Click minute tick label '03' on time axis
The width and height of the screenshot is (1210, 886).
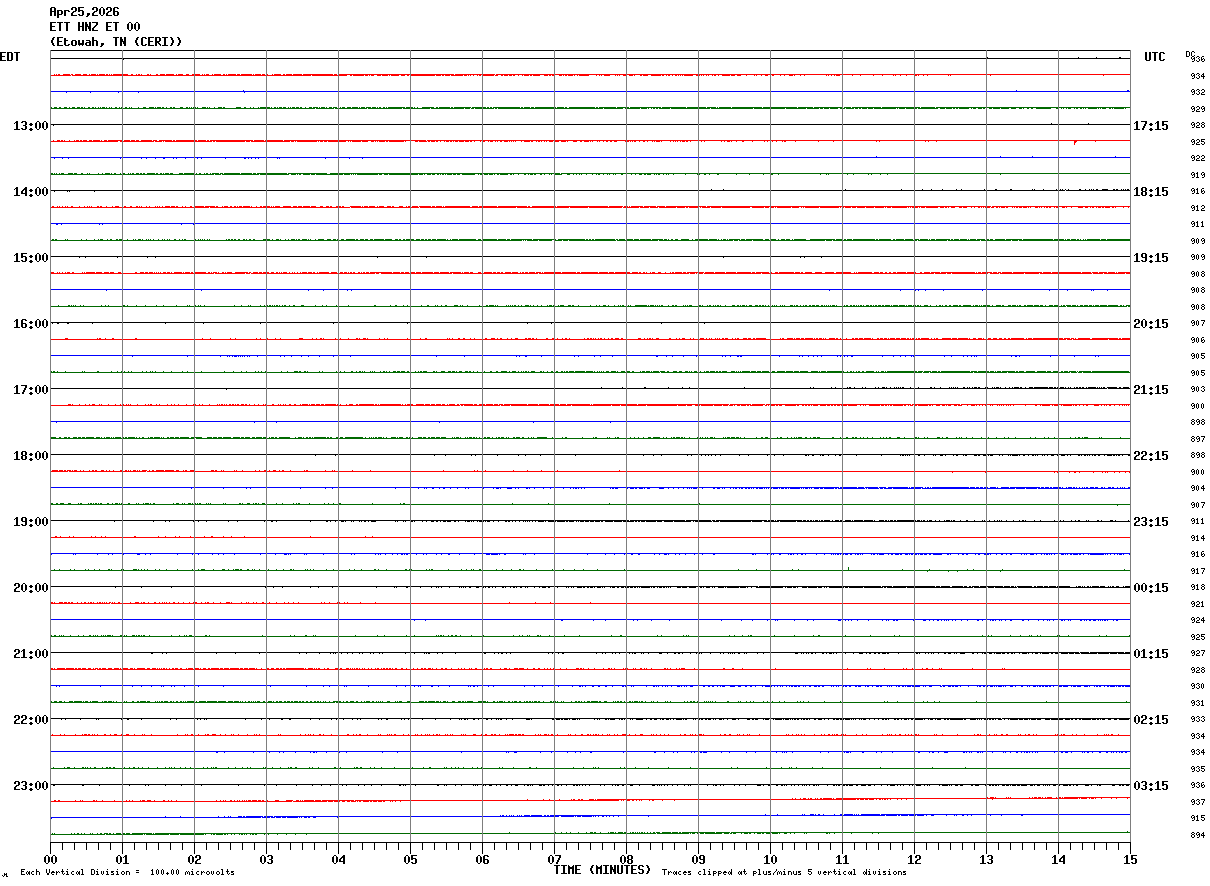(x=266, y=859)
